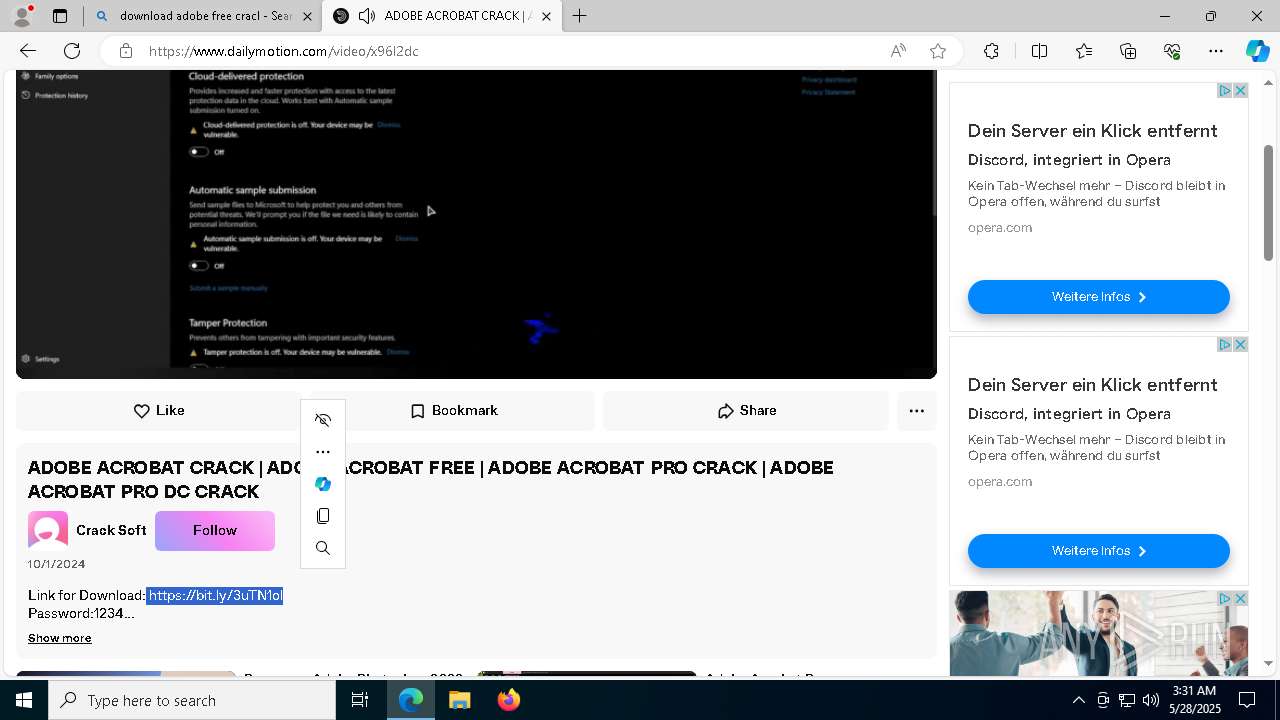Share the video

(x=746, y=411)
